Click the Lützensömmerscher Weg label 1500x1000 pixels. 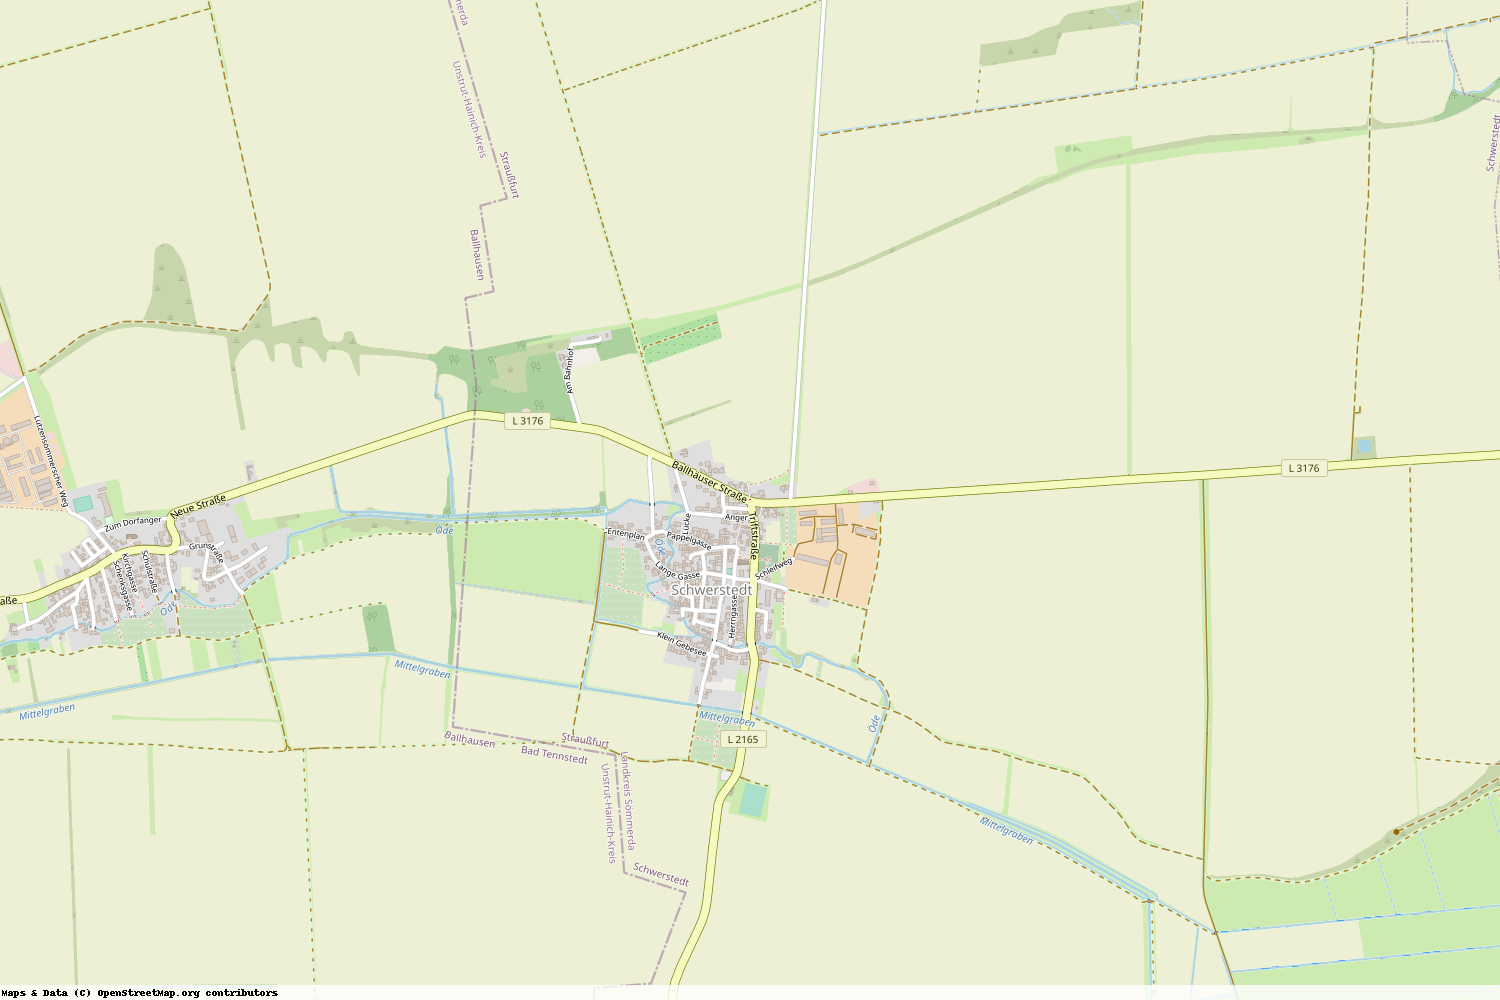tap(51, 461)
